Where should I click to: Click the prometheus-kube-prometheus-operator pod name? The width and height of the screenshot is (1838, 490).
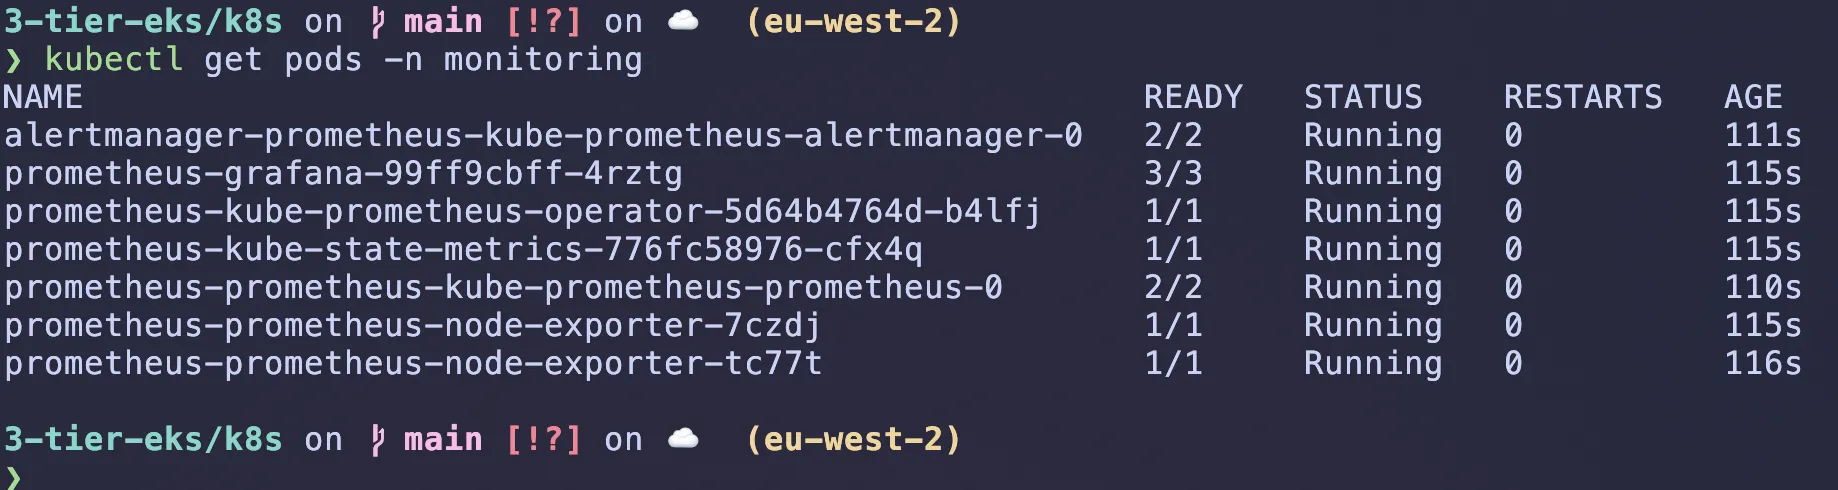522,211
